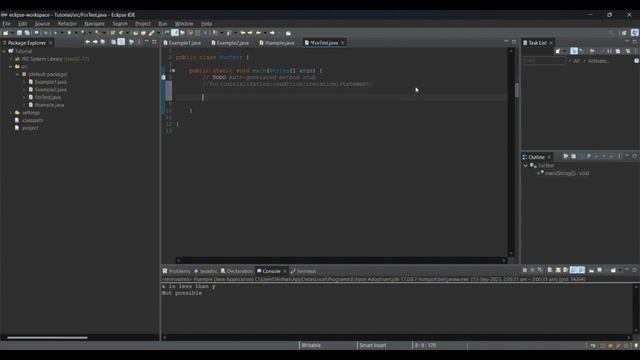Expand JRE System Library node
Image resolution: width=640 pixels, height=360 pixels.
11,59
